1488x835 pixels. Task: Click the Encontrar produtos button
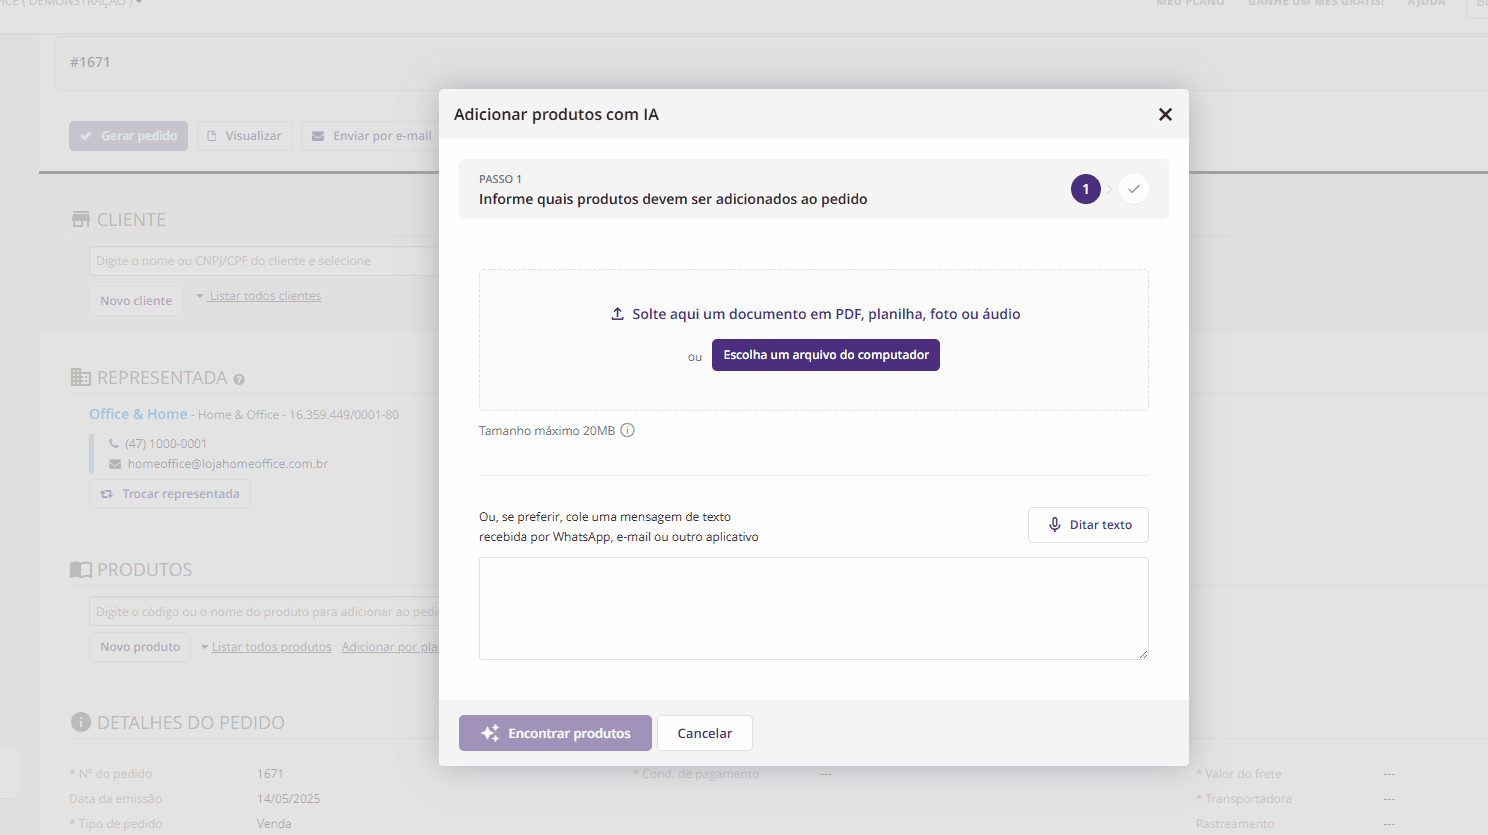point(555,733)
